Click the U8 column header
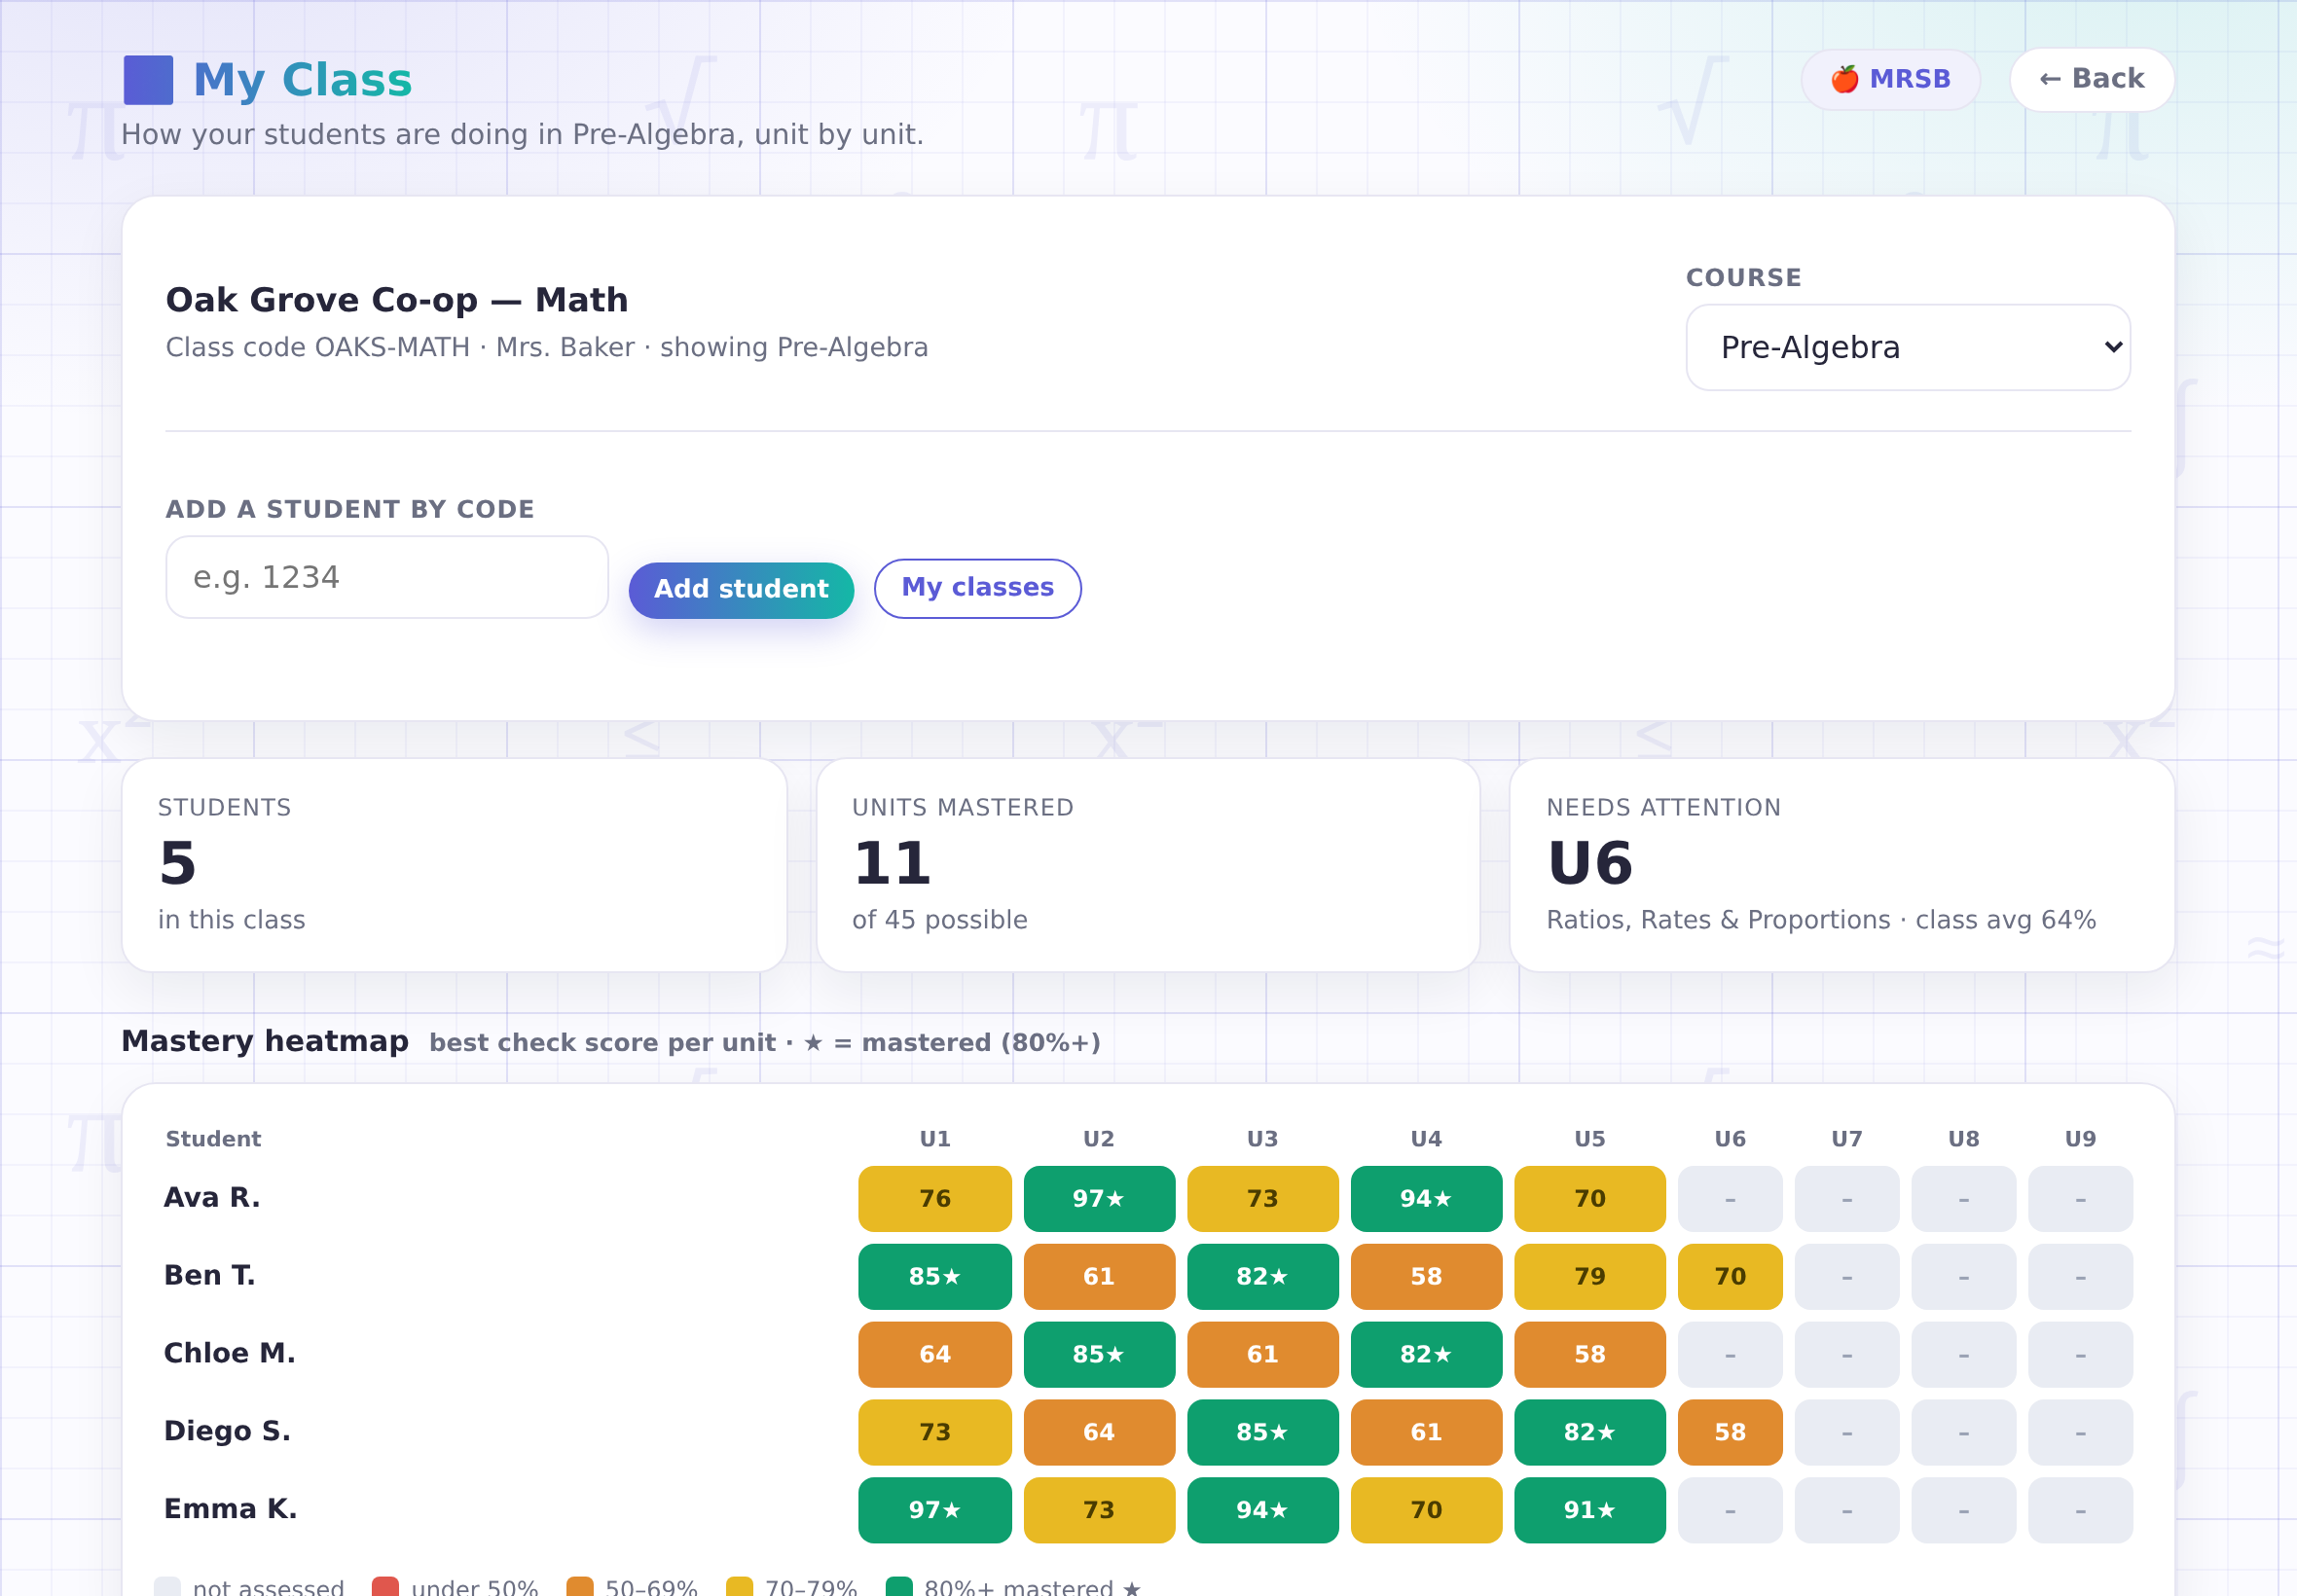Image resolution: width=2297 pixels, height=1596 pixels. point(1964,1139)
